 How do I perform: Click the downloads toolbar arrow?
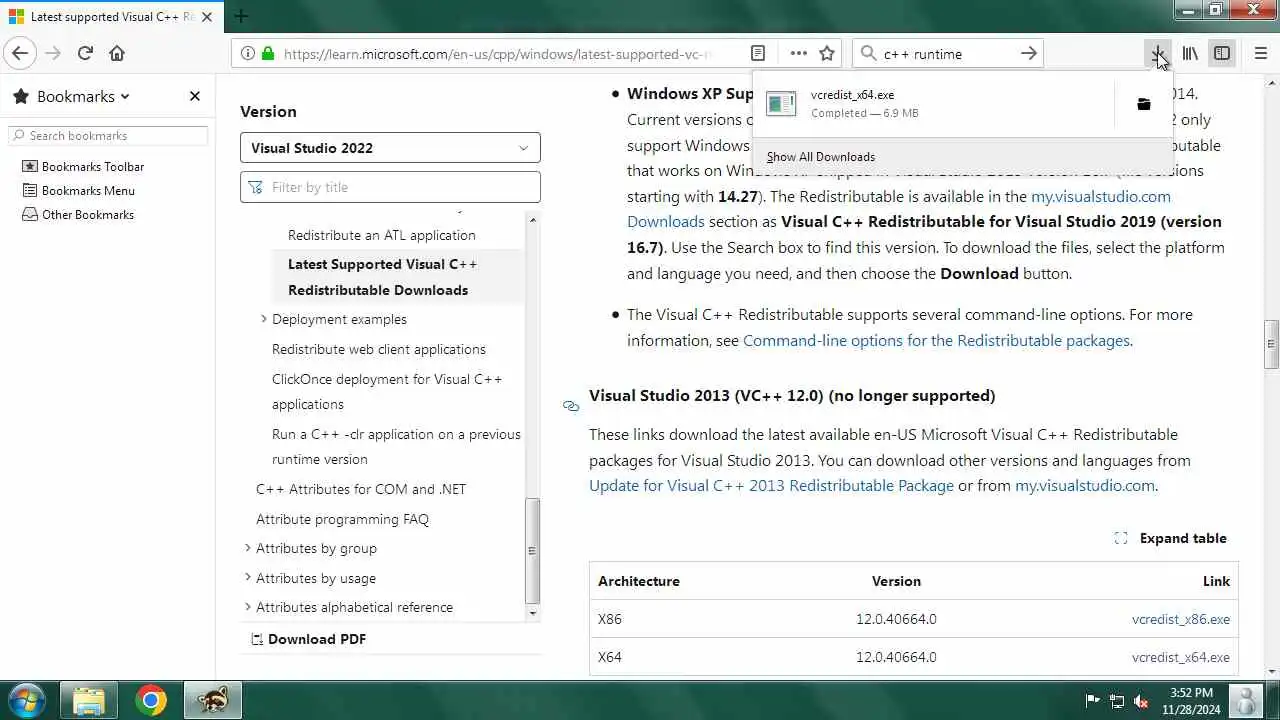(x=1158, y=53)
